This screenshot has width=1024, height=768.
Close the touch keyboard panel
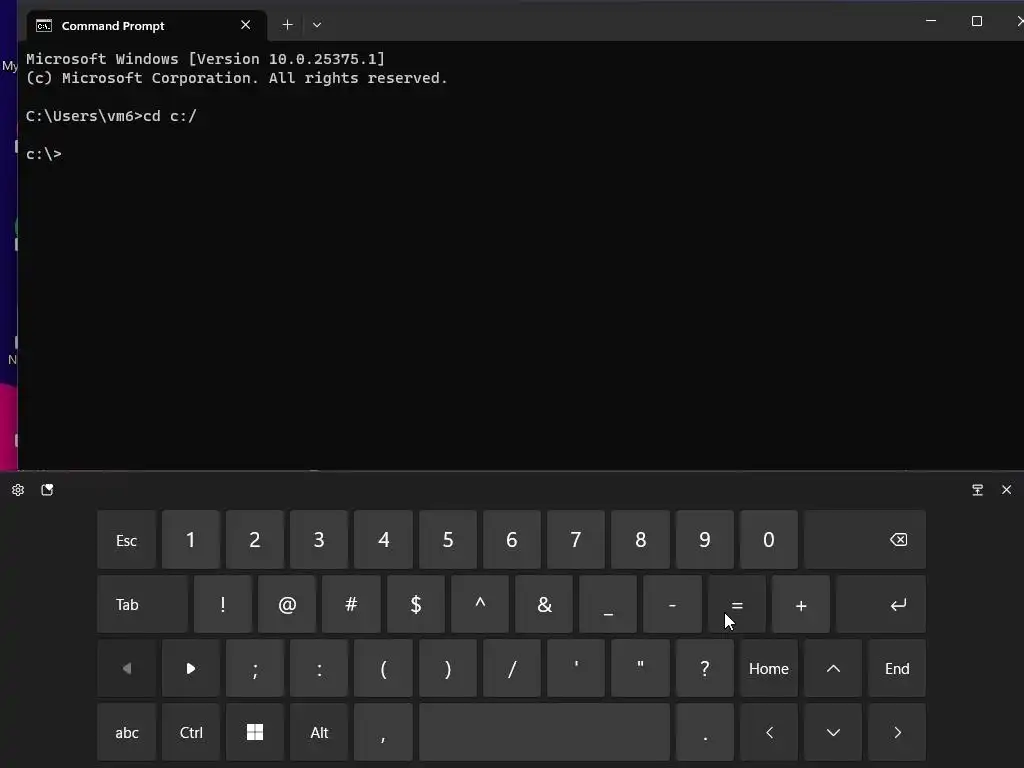1006,490
